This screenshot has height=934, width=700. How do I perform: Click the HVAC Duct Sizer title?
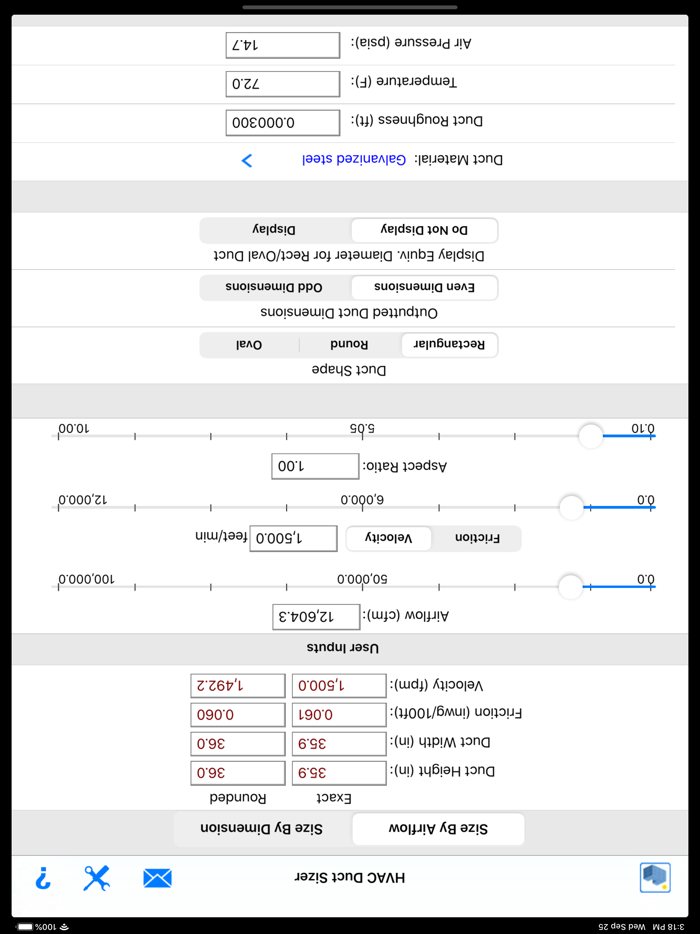pos(350,877)
